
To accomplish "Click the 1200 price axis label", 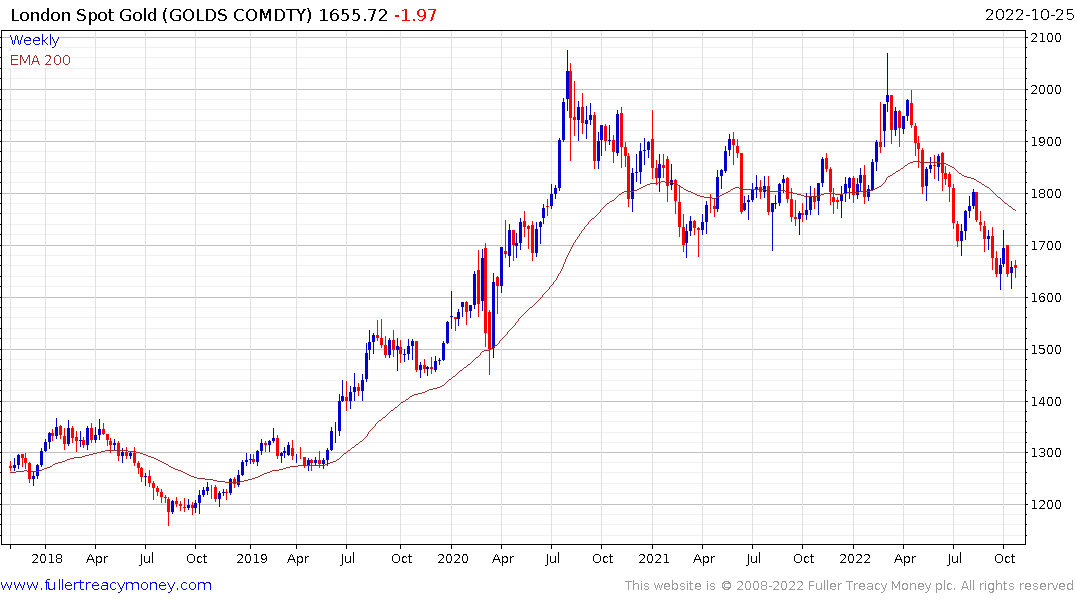I will [x=1046, y=505].
